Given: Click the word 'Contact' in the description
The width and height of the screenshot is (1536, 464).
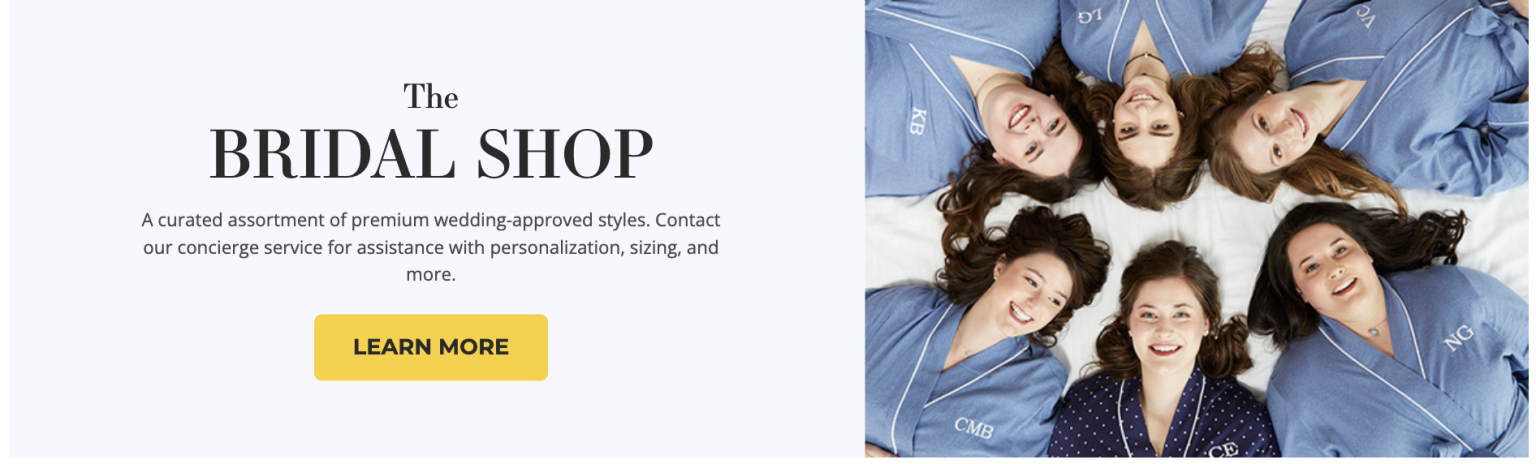Looking at the screenshot, I should click(688, 220).
